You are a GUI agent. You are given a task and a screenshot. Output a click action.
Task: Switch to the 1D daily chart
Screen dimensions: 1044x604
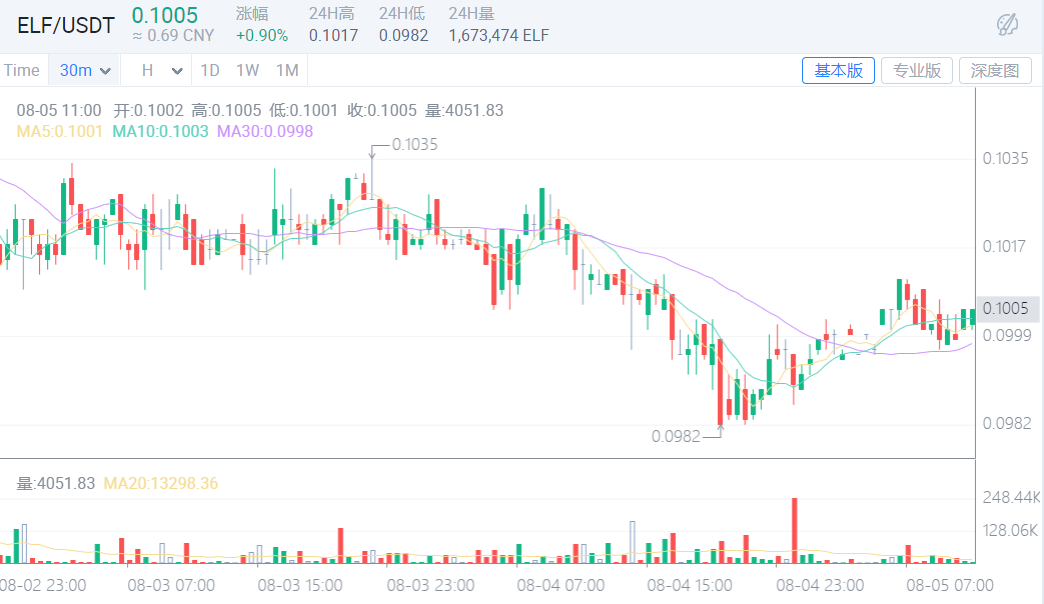[x=209, y=70]
